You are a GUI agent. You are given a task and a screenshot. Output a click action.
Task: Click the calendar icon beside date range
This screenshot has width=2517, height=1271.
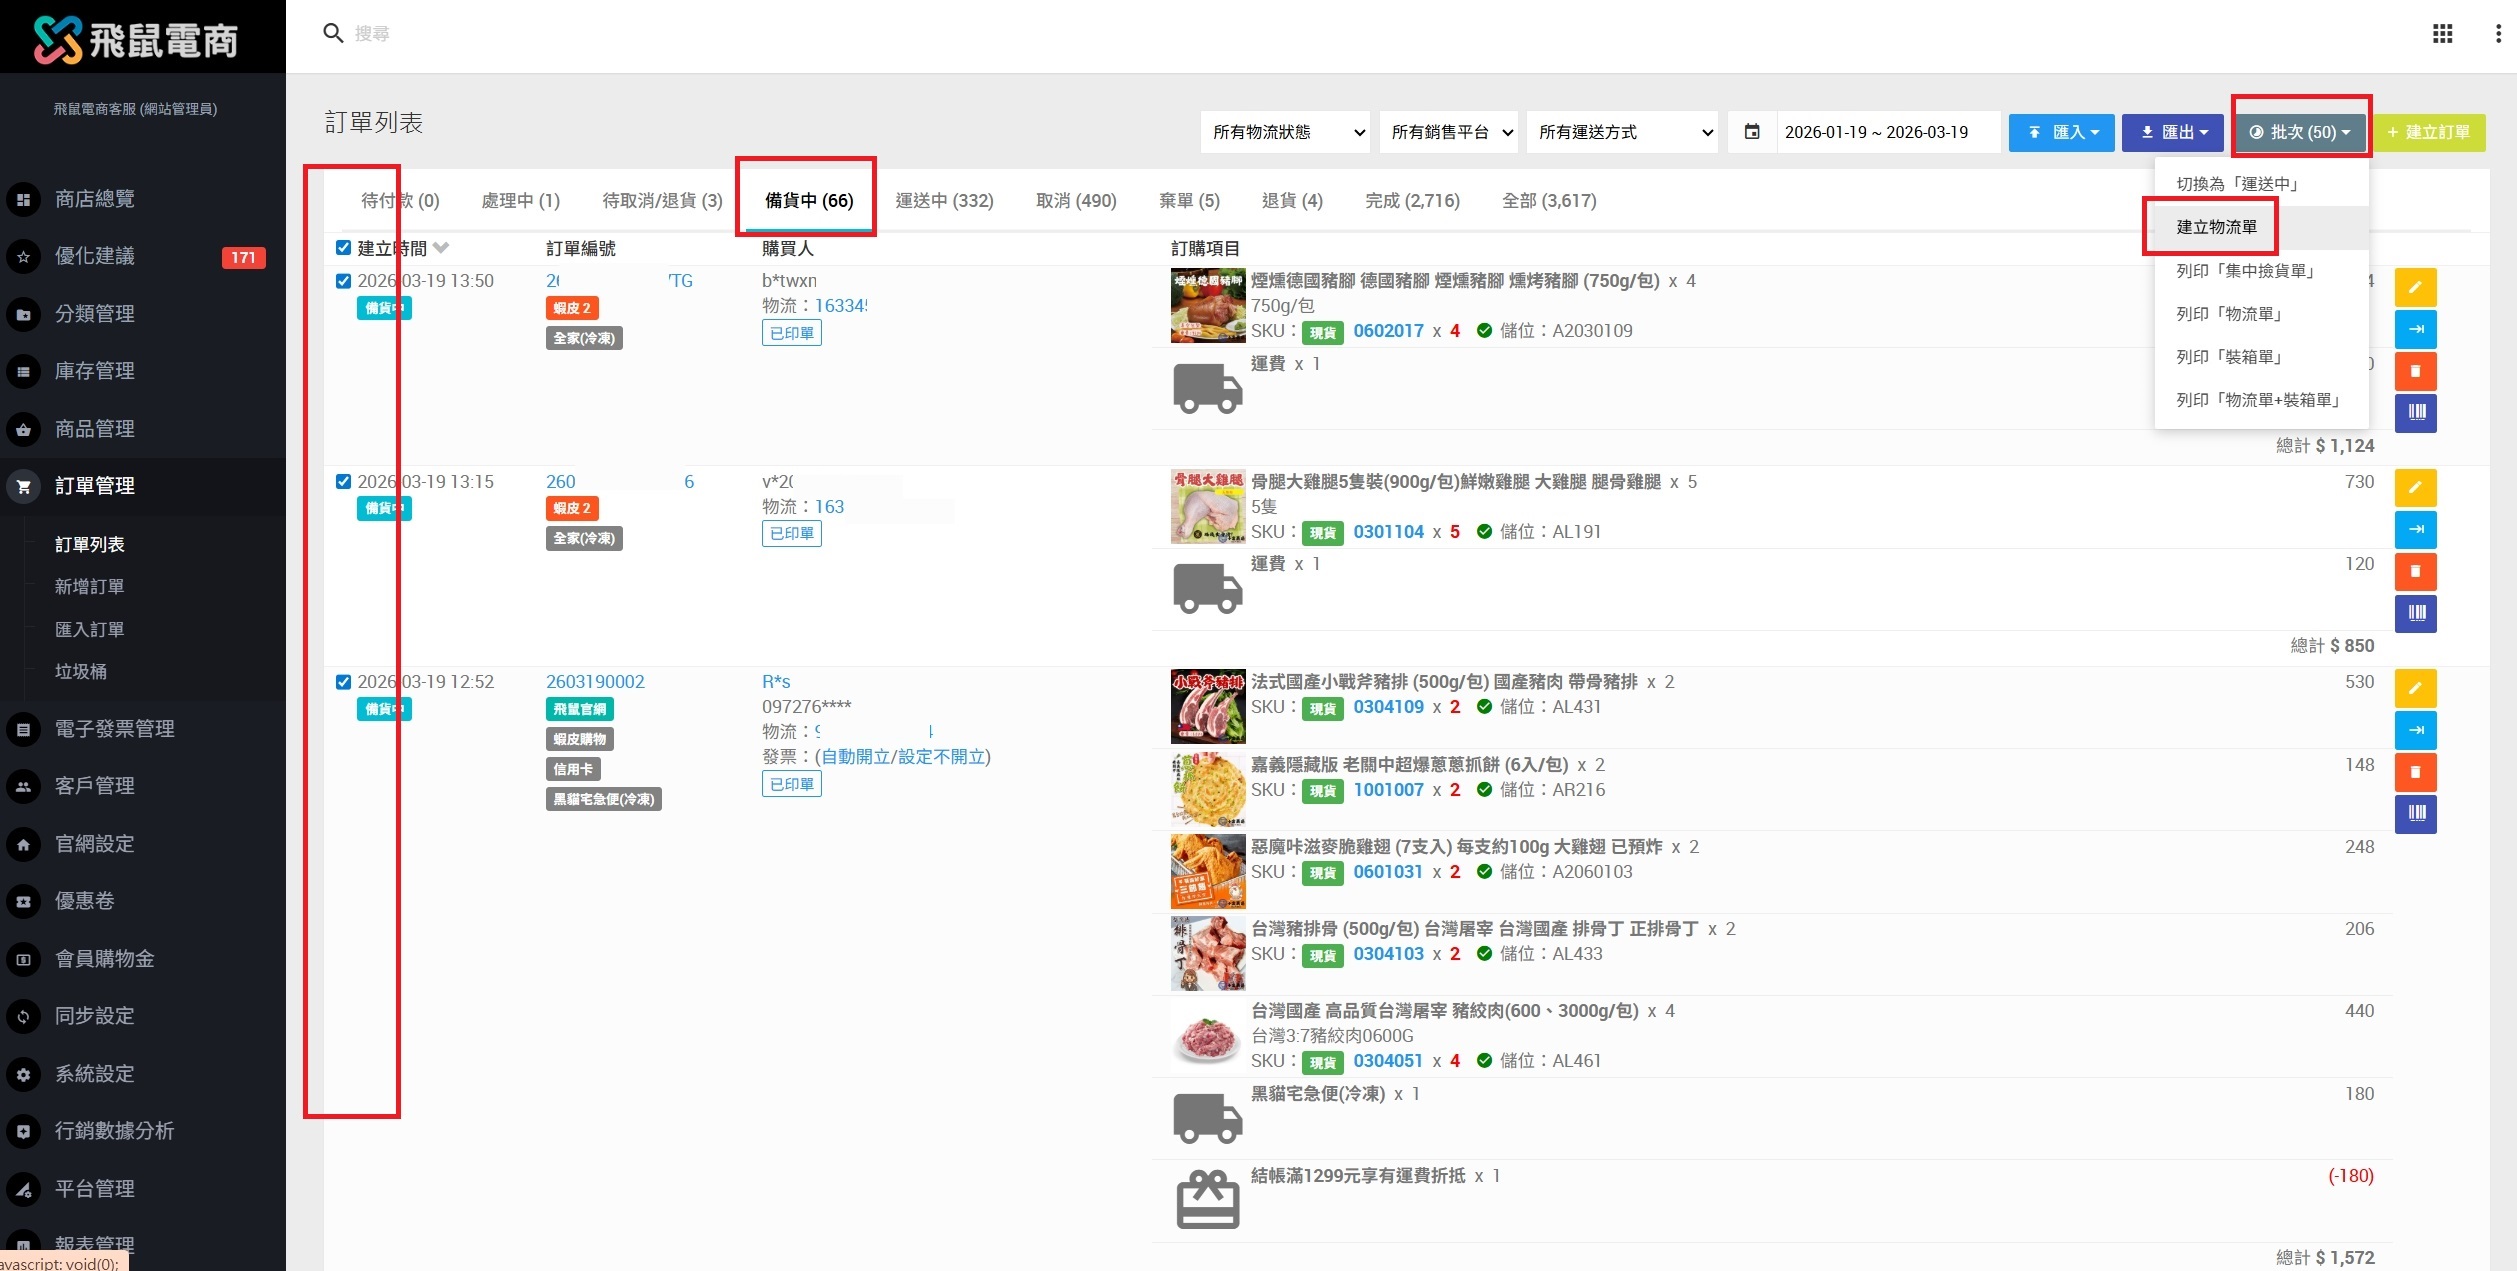click(x=1752, y=132)
